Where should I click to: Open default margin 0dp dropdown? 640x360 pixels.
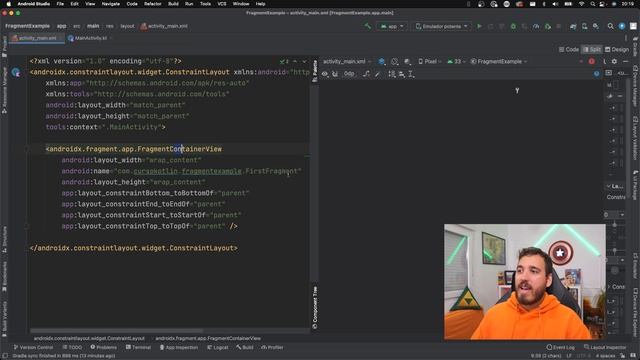349,74
